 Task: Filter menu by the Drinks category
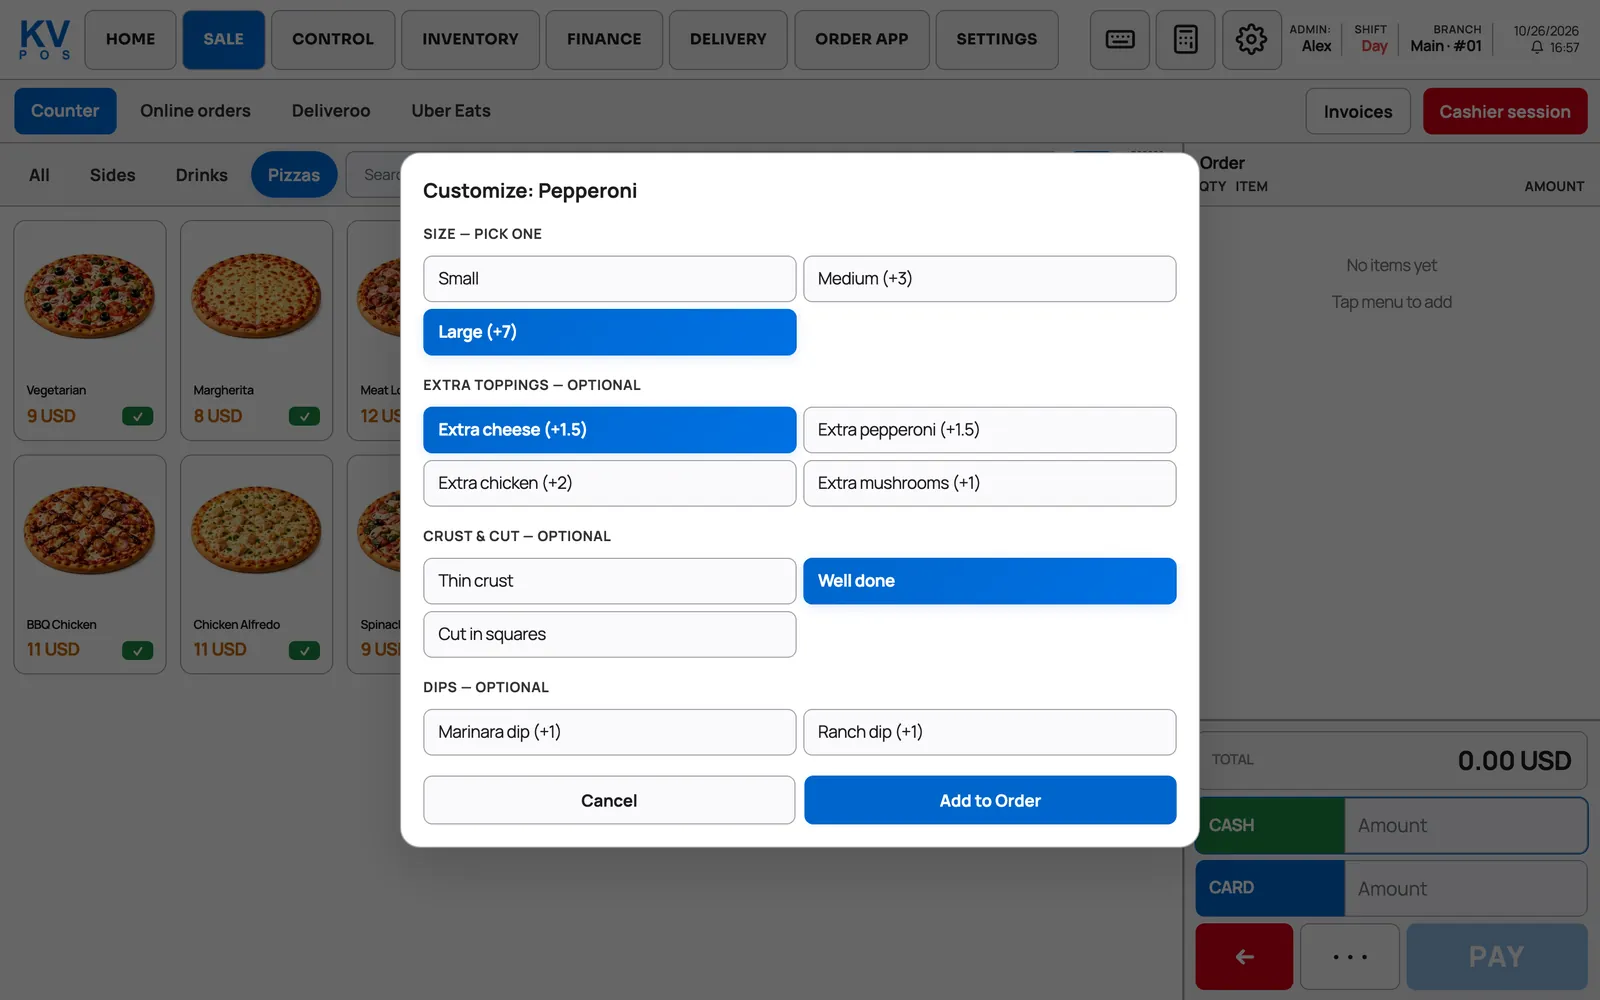click(x=202, y=175)
